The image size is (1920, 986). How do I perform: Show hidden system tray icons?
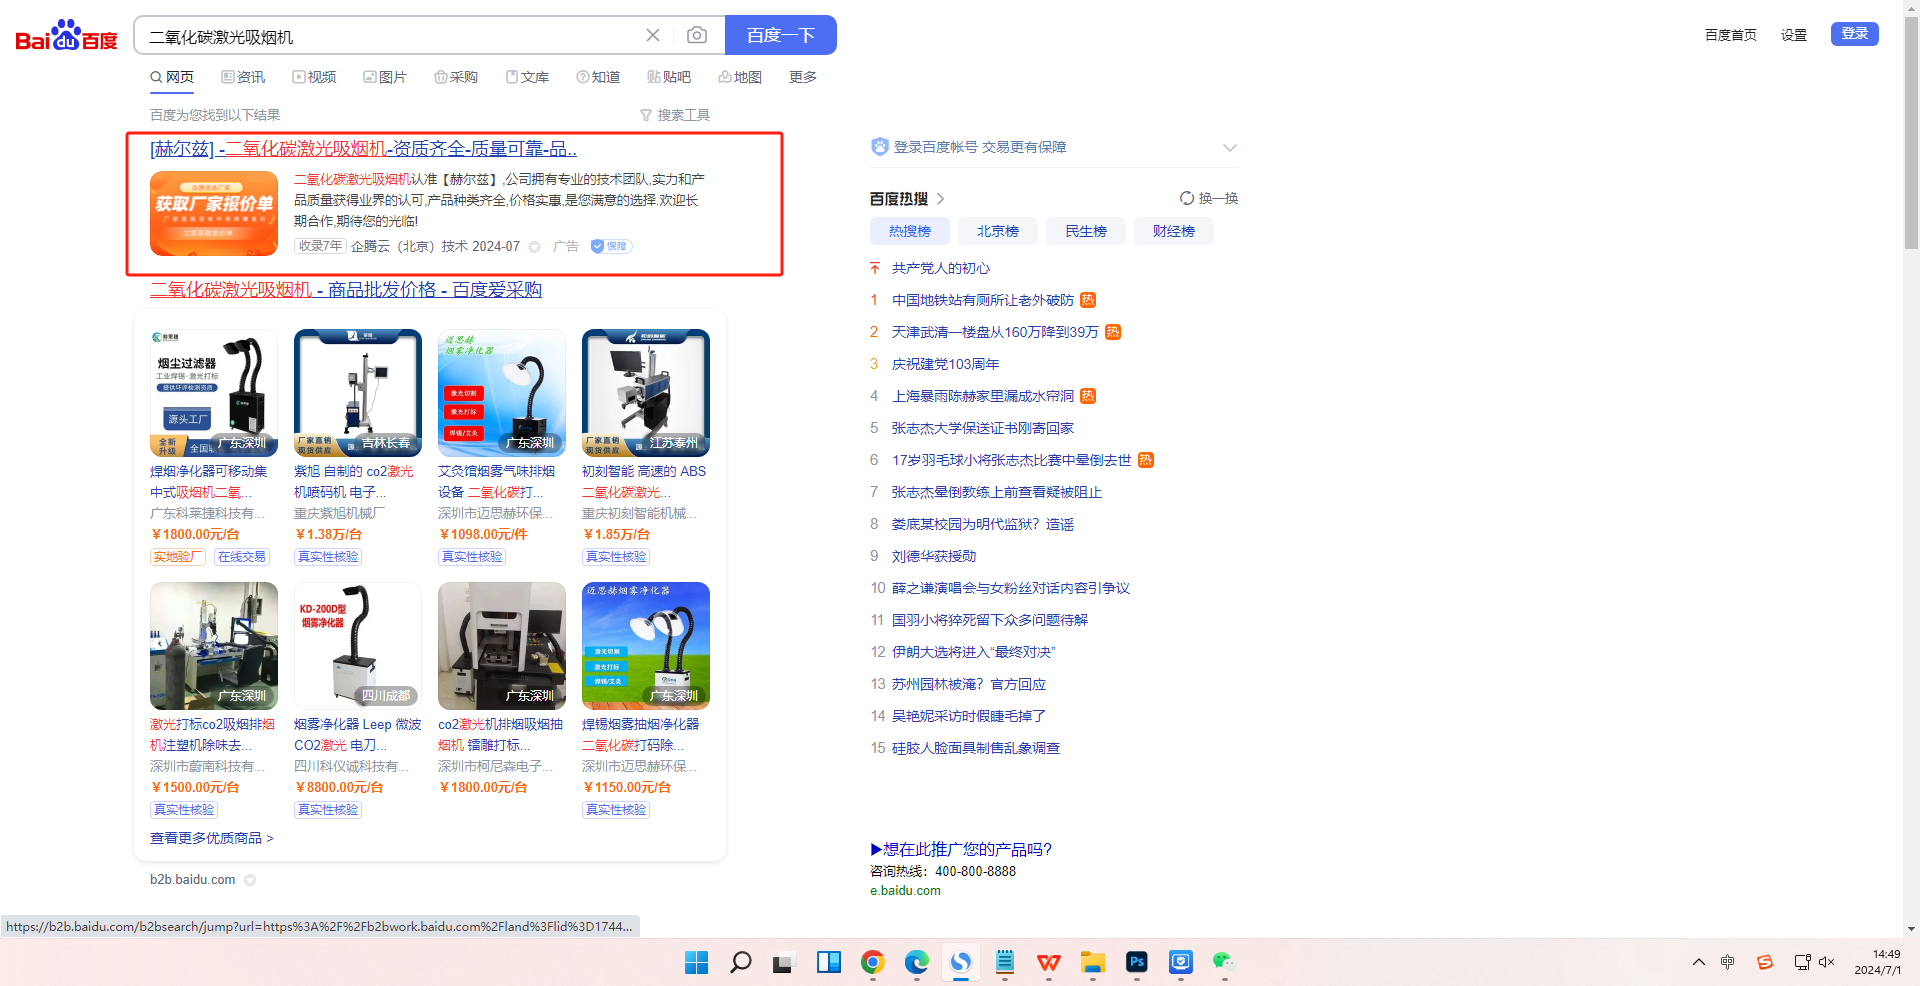pos(1698,962)
